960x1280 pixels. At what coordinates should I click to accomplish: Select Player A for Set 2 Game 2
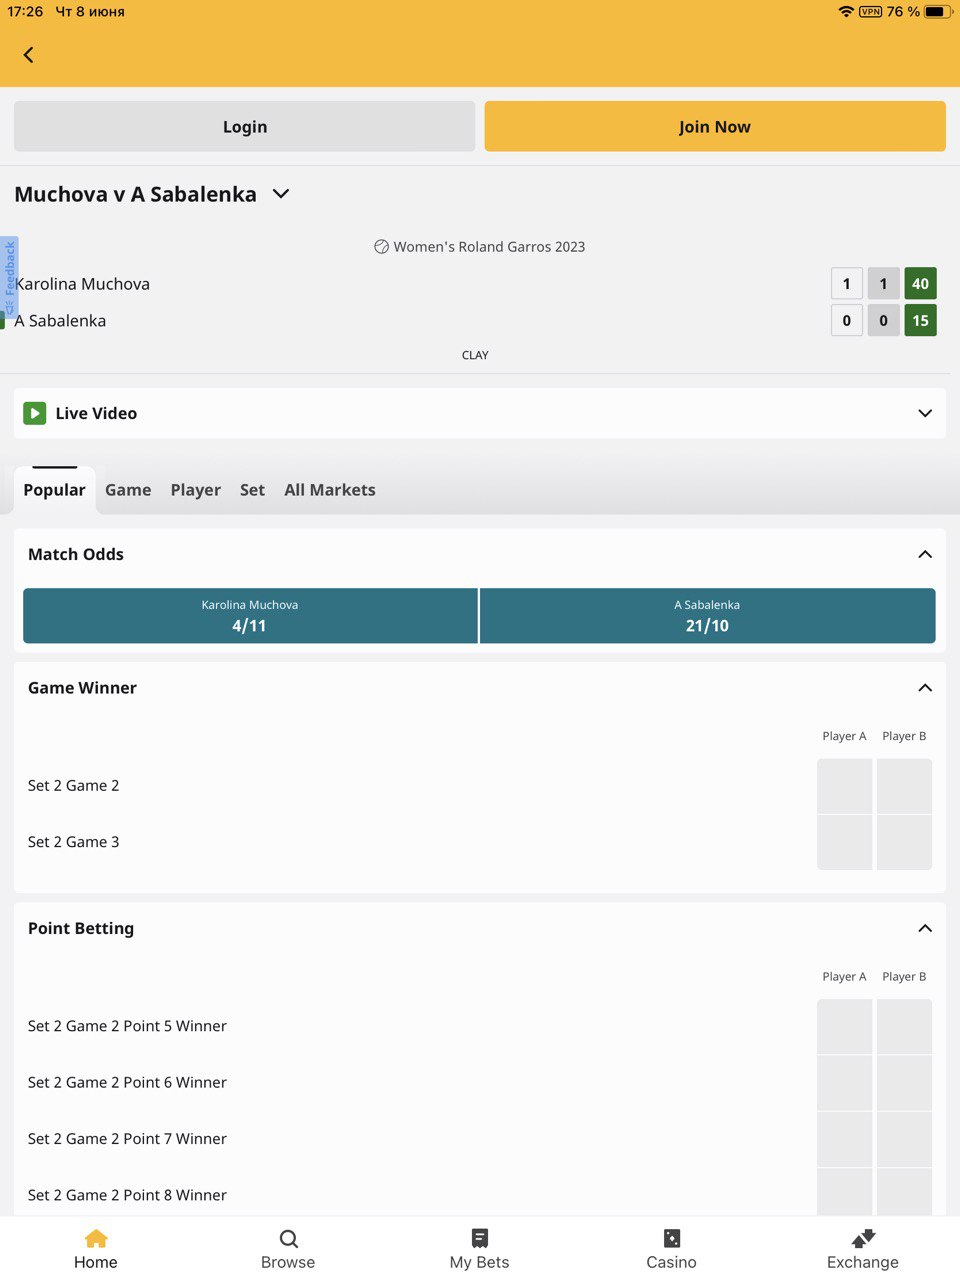coord(845,786)
